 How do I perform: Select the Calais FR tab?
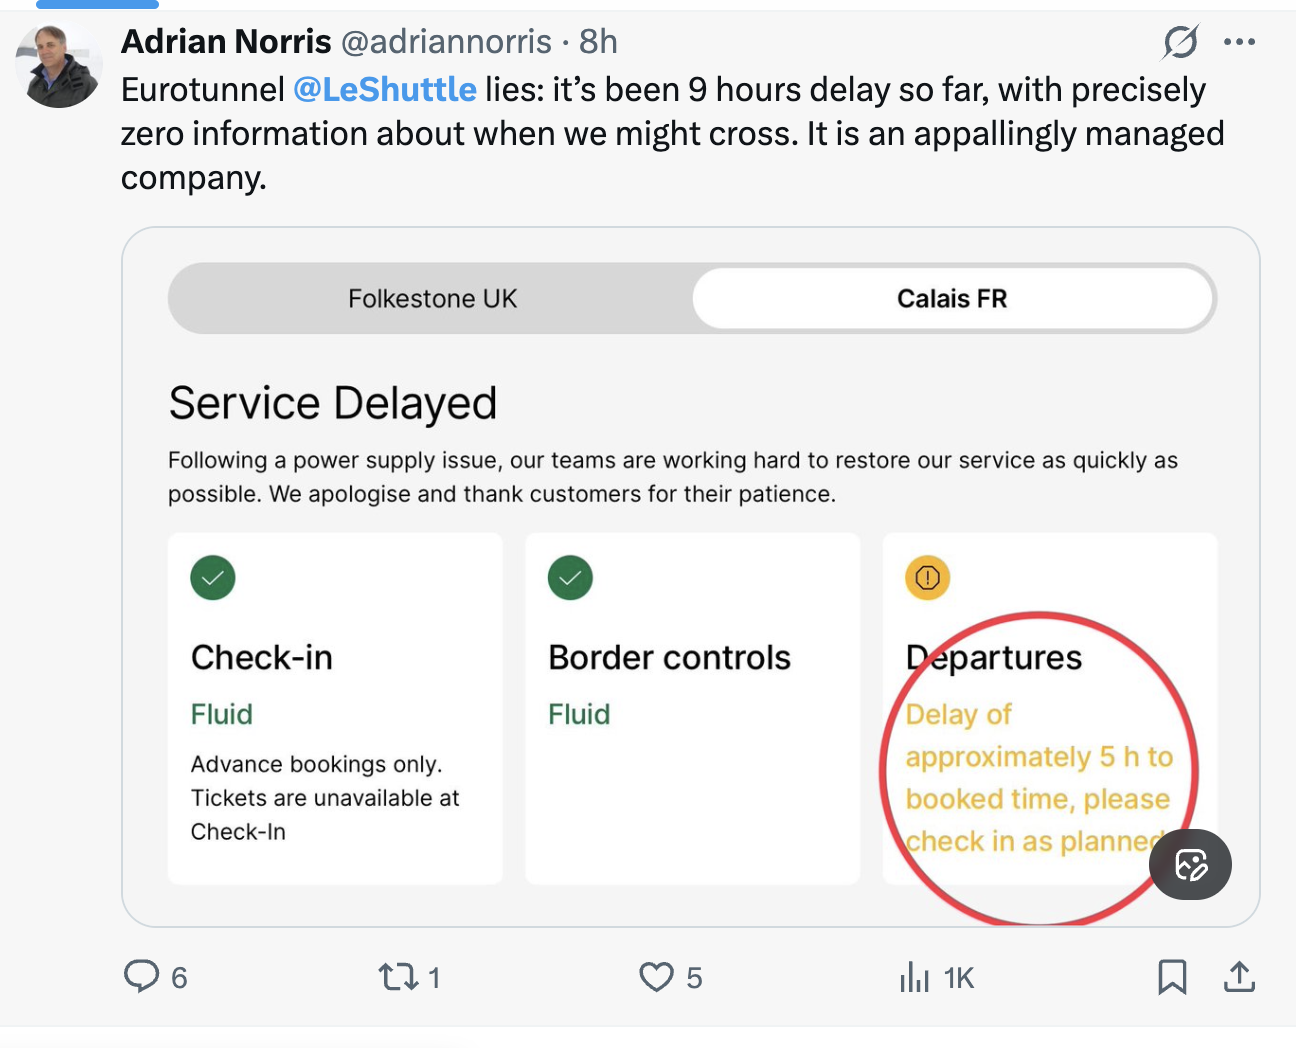pos(952,299)
